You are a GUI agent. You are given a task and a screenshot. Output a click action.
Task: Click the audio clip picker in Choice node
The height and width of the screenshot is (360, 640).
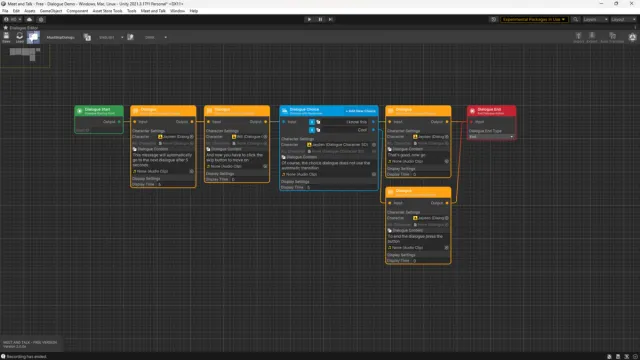click(374, 174)
